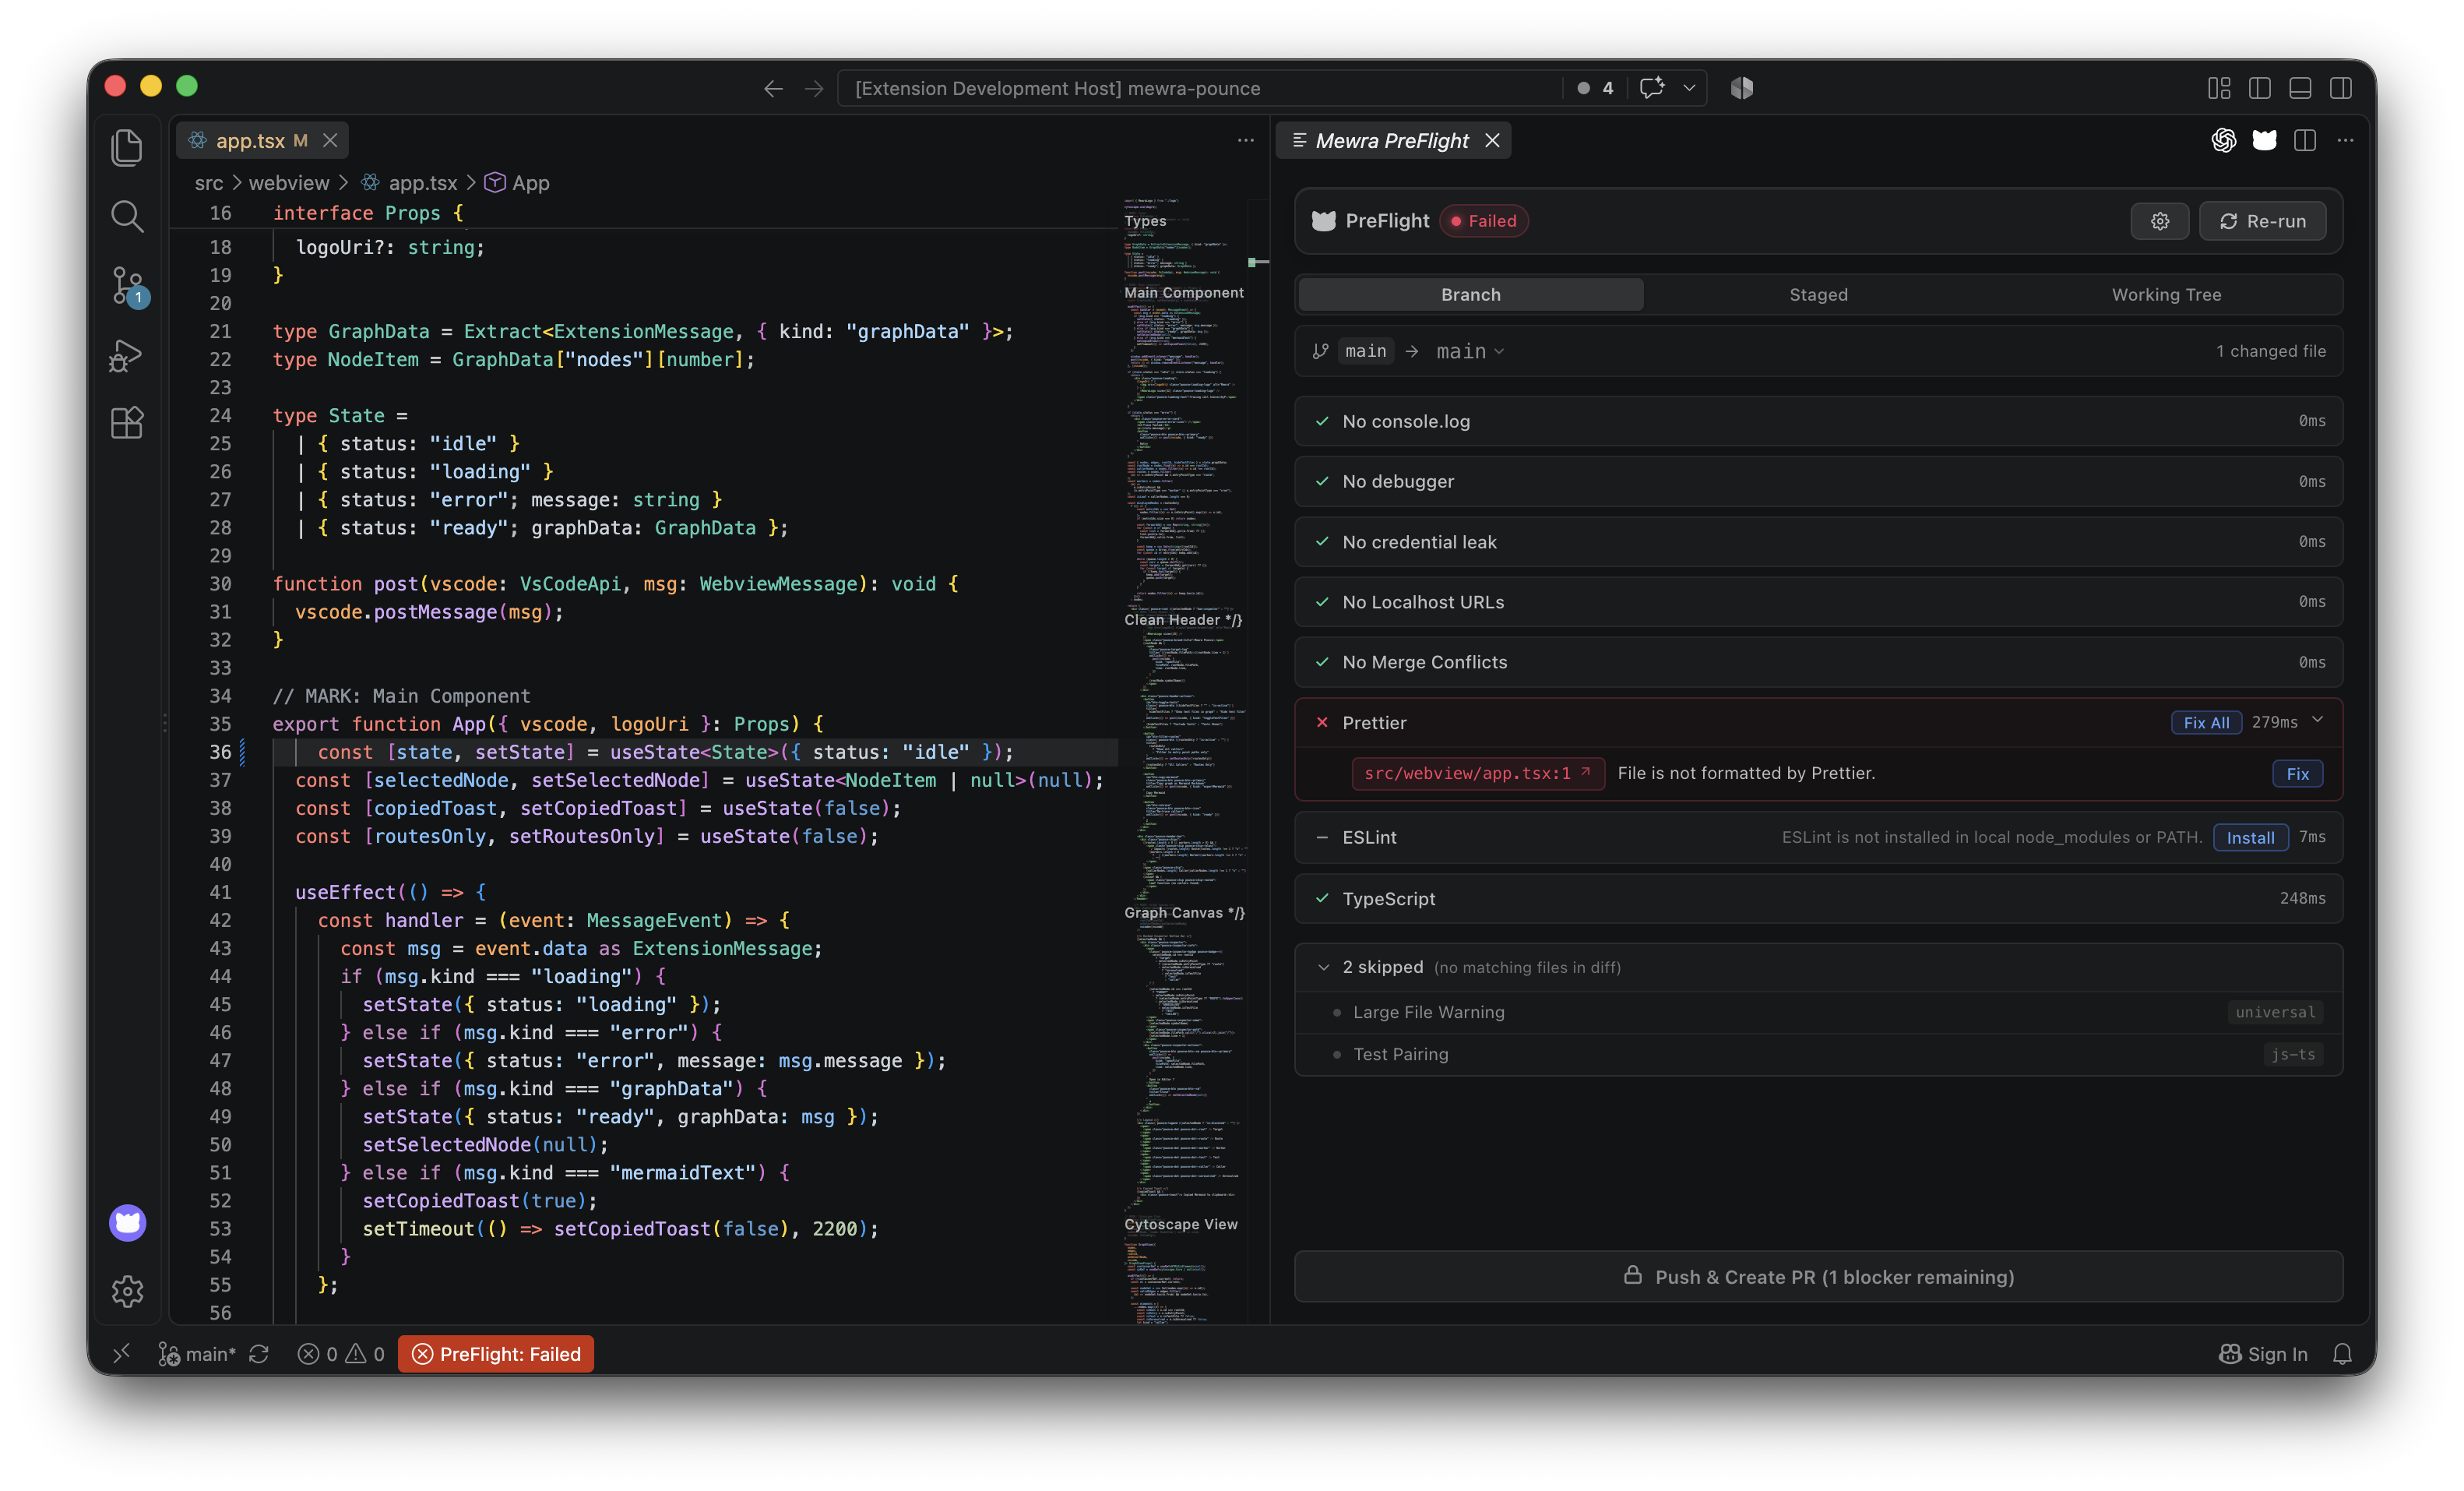Image resolution: width=2464 pixels, height=1491 pixels.
Task: Click the remote window indicator in the status bar
Action: coord(122,1353)
